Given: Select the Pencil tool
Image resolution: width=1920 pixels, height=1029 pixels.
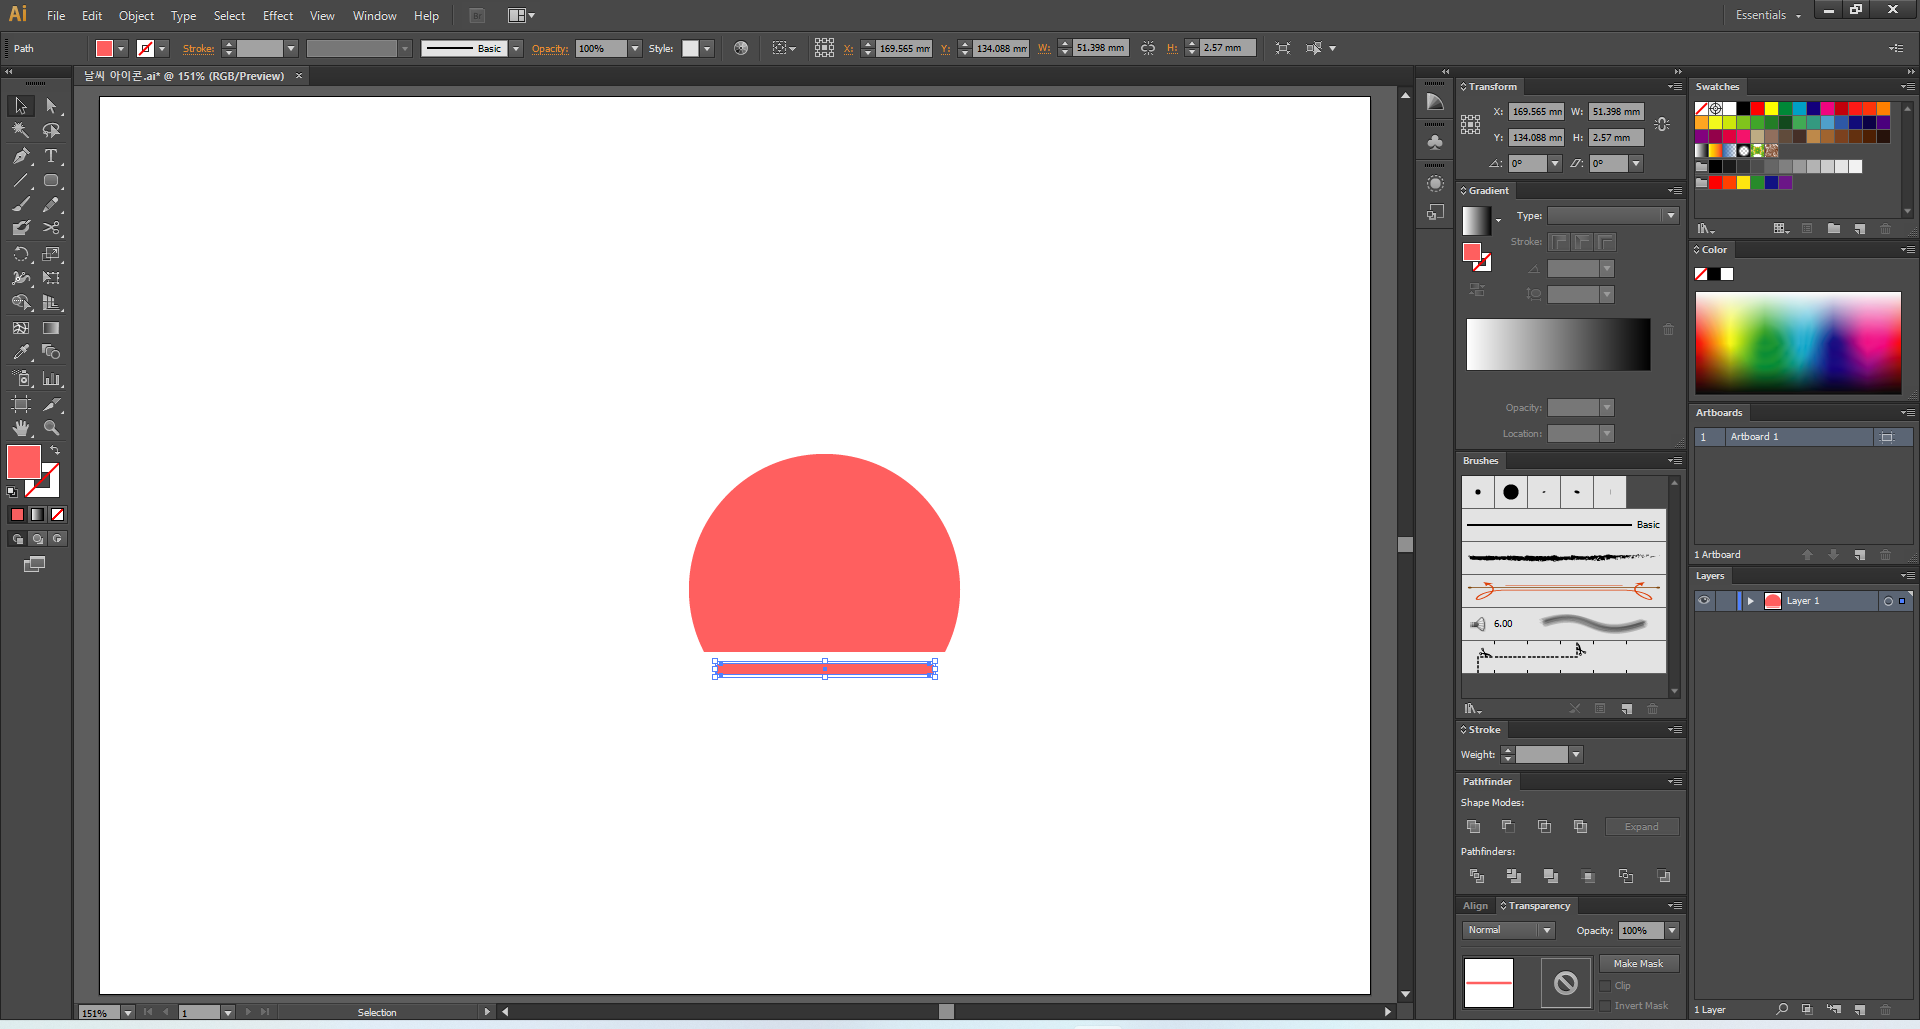Looking at the screenshot, I should (x=51, y=205).
